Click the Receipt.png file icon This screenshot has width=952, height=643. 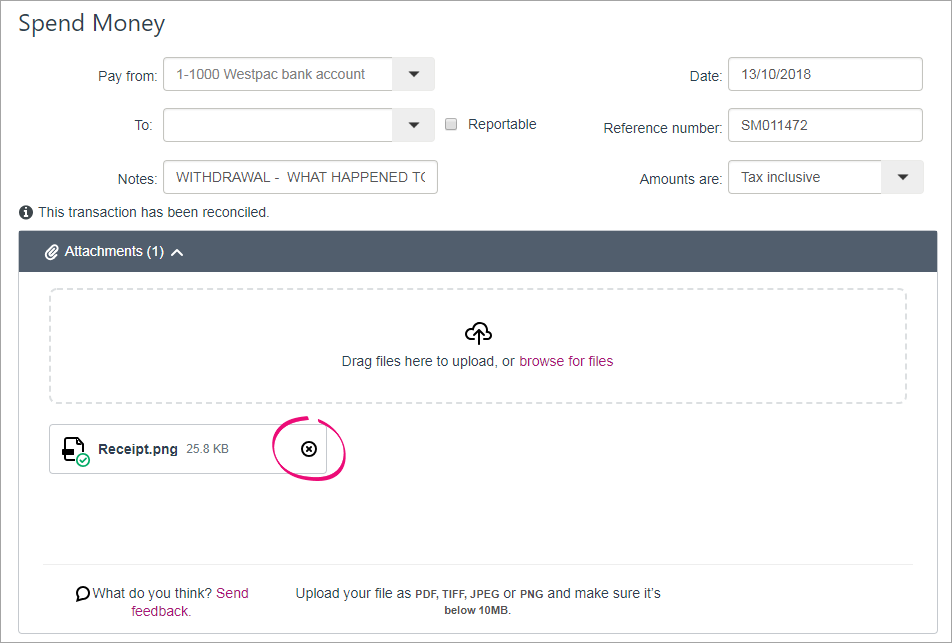[x=74, y=450]
